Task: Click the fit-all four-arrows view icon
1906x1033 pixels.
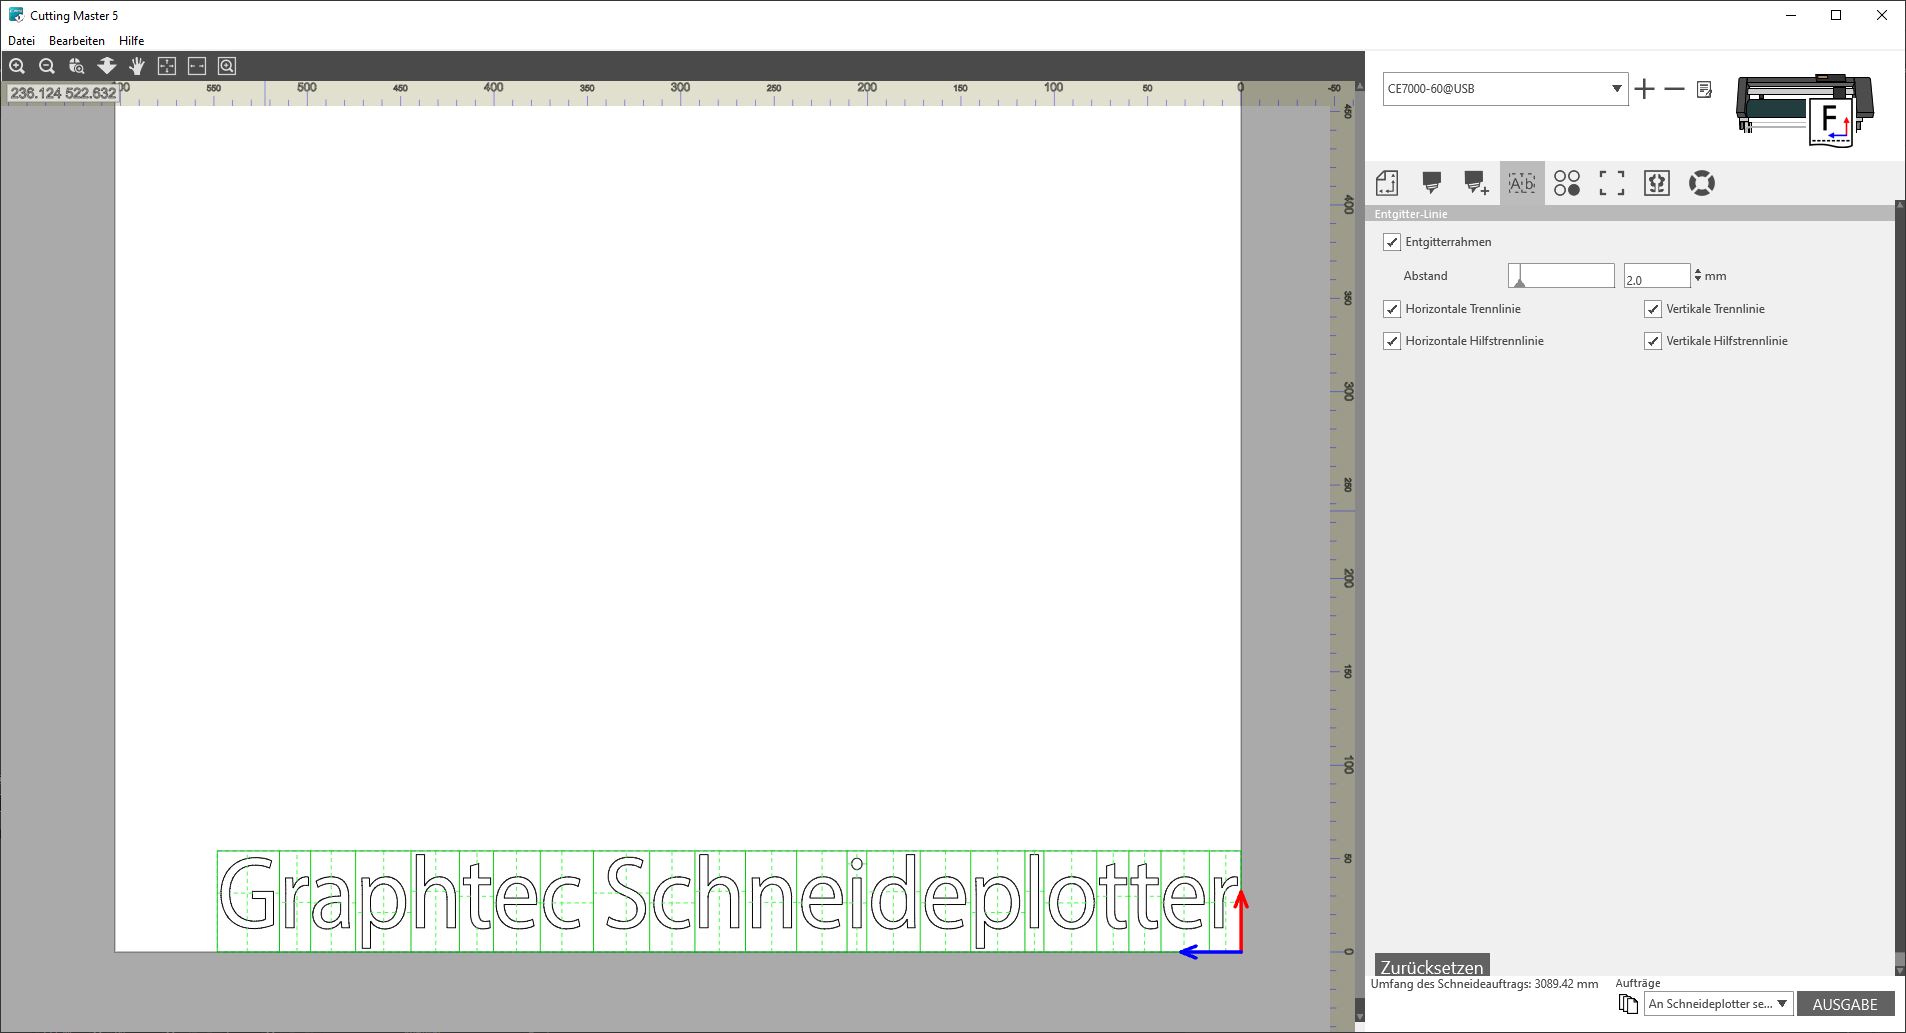Action: [167, 66]
